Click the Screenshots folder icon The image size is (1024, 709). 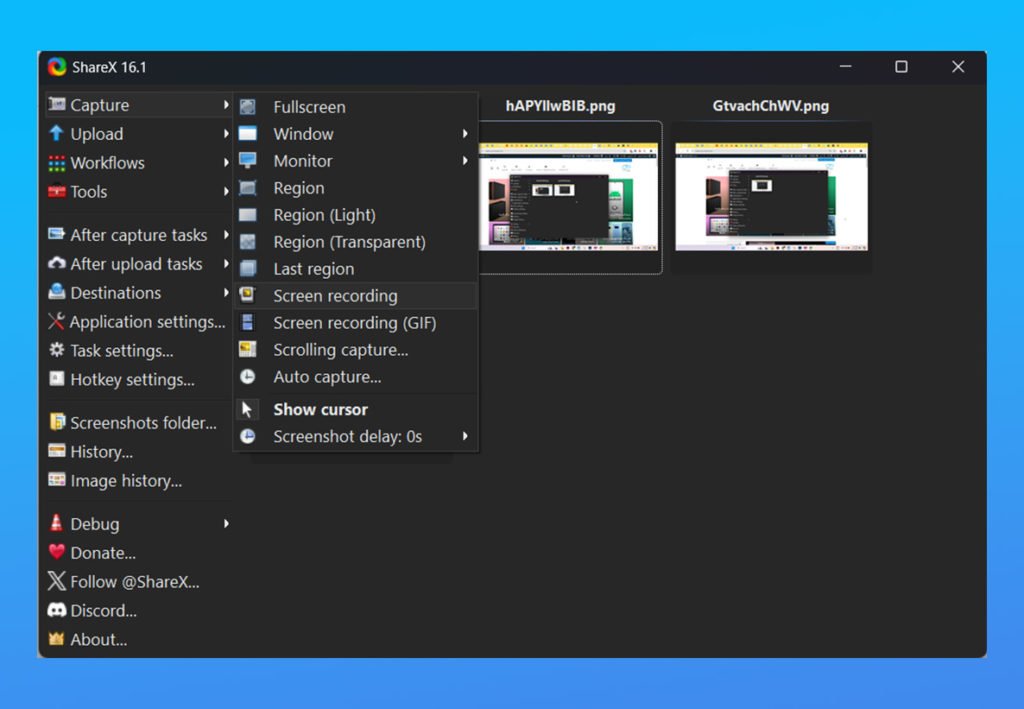tap(57, 422)
